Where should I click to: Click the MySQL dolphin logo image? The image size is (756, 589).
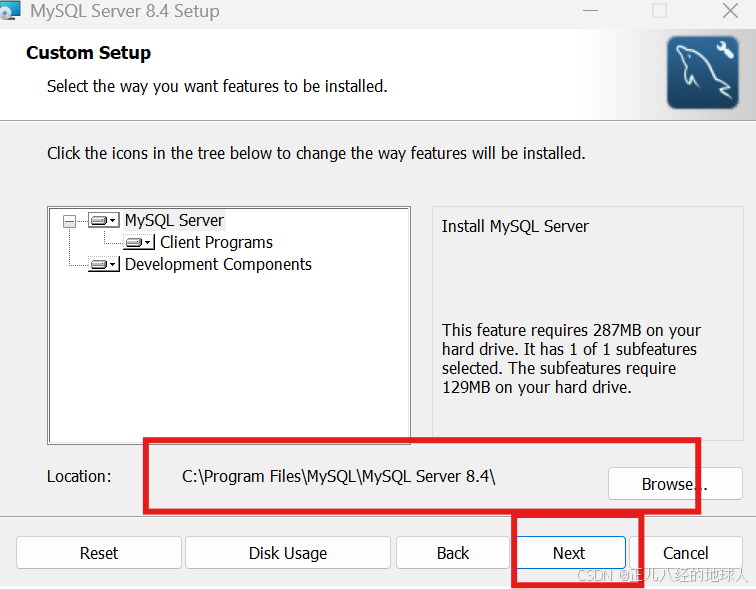pos(702,72)
